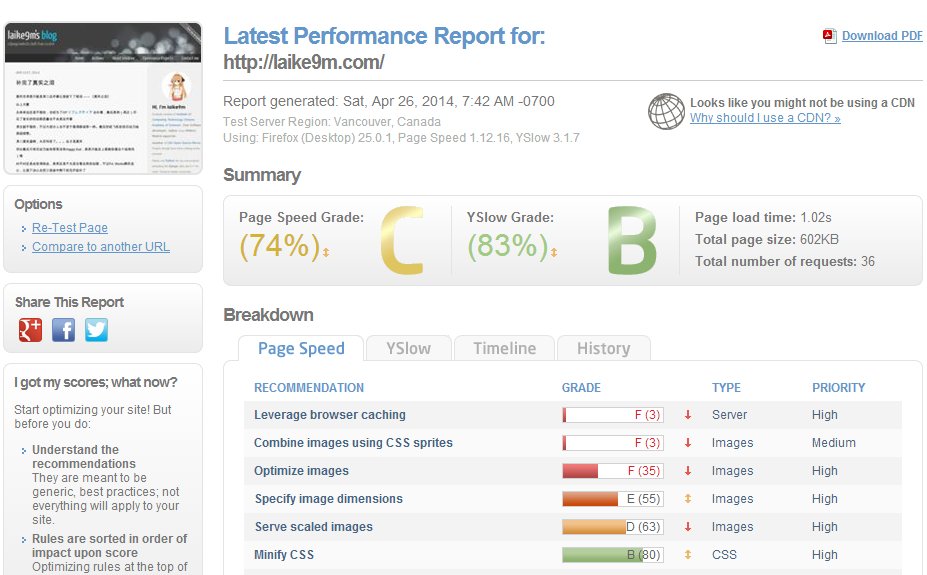The height and width of the screenshot is (575, 927).
Task: Click the CSS type in Minify CSS row
Action: (724, 555)
